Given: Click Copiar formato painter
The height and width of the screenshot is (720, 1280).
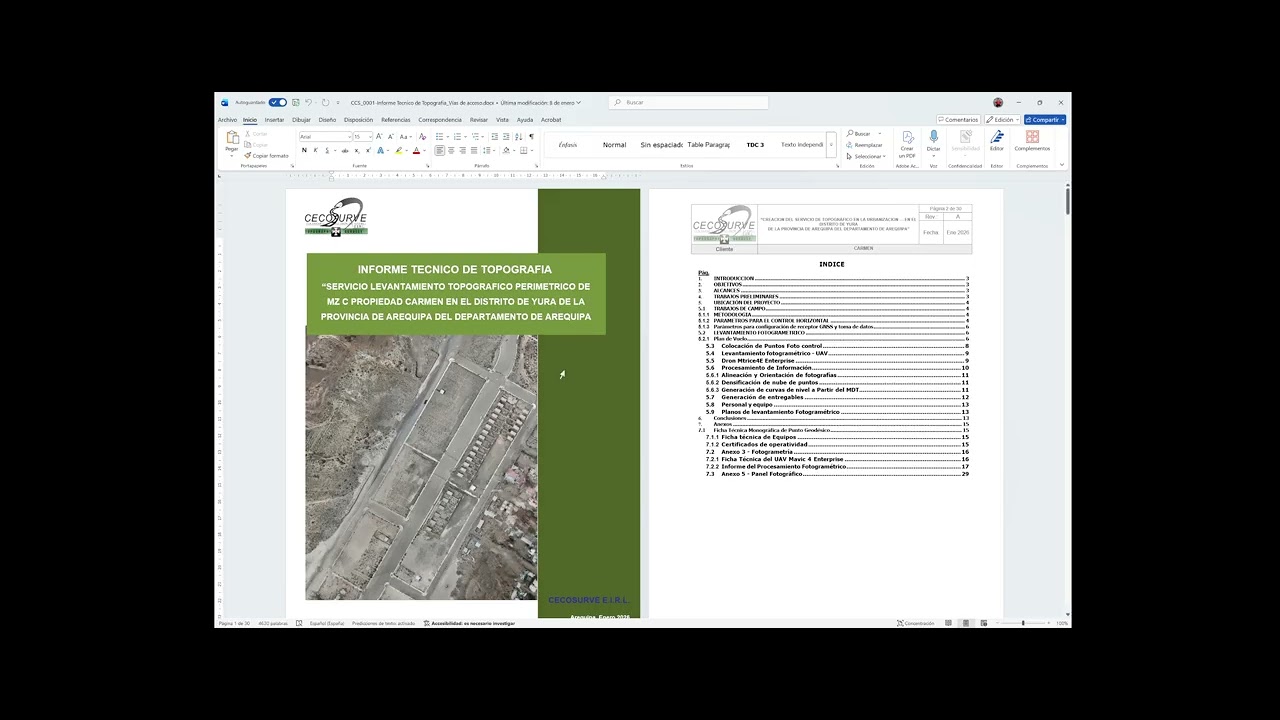Looking at the screenshot, I should 266,156.
